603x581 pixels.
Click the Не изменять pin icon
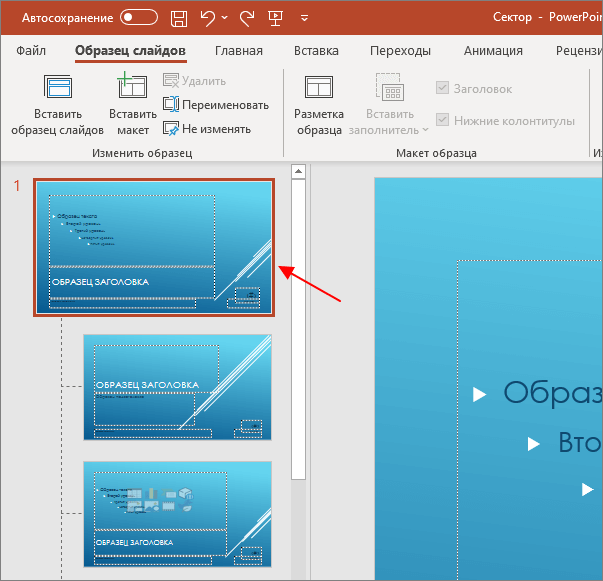pyautogui.click(x=171, y=128)
